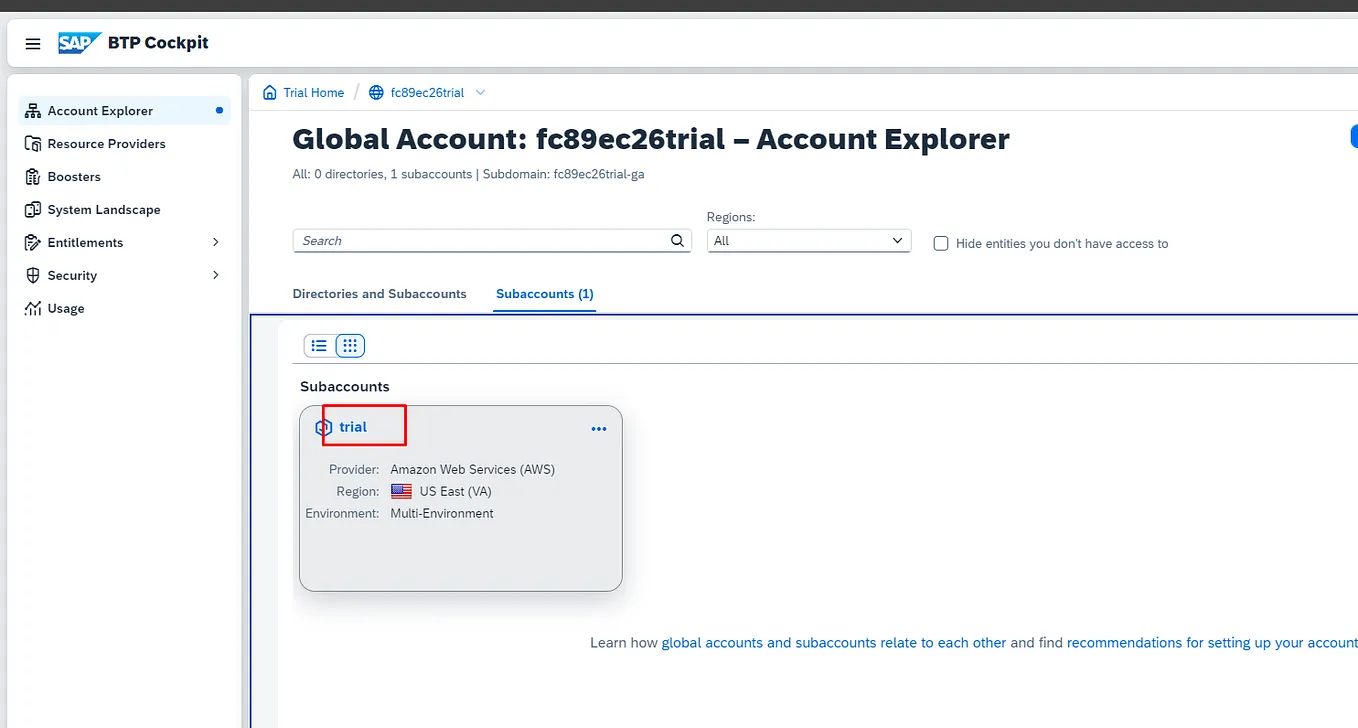Open the Trial Home breadcrumb link
This screenshot has height=728, width=1358.
pos(313,93)
